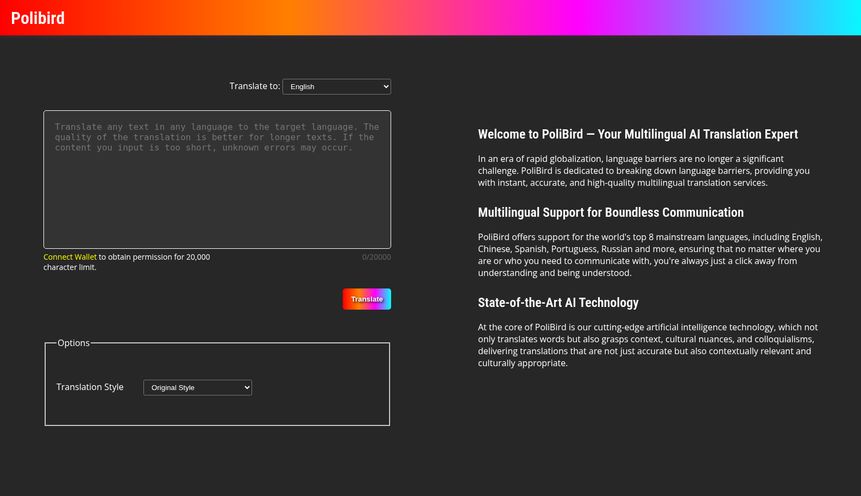The height and width of the screenshot is (496, 861).
Task: Click the Multilingual Support for Boundless Communication heading
Action: (611, 213)
